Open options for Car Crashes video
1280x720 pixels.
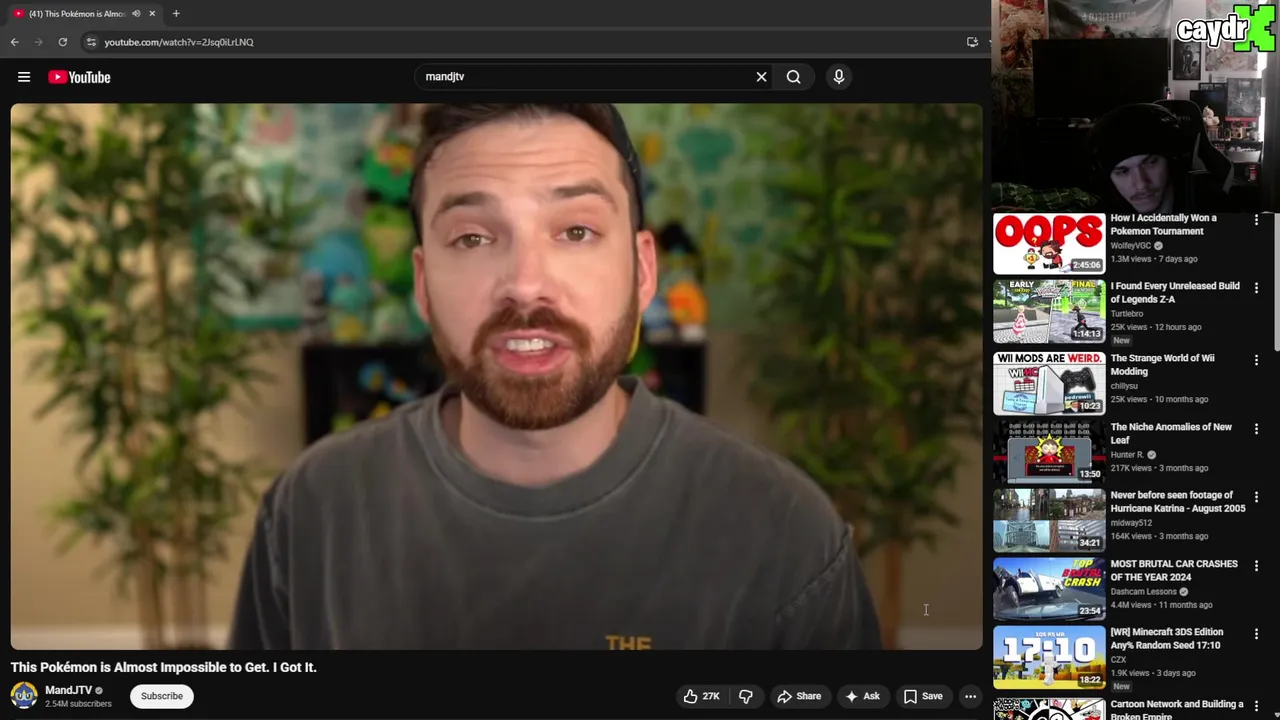(x=1256, y=565)
